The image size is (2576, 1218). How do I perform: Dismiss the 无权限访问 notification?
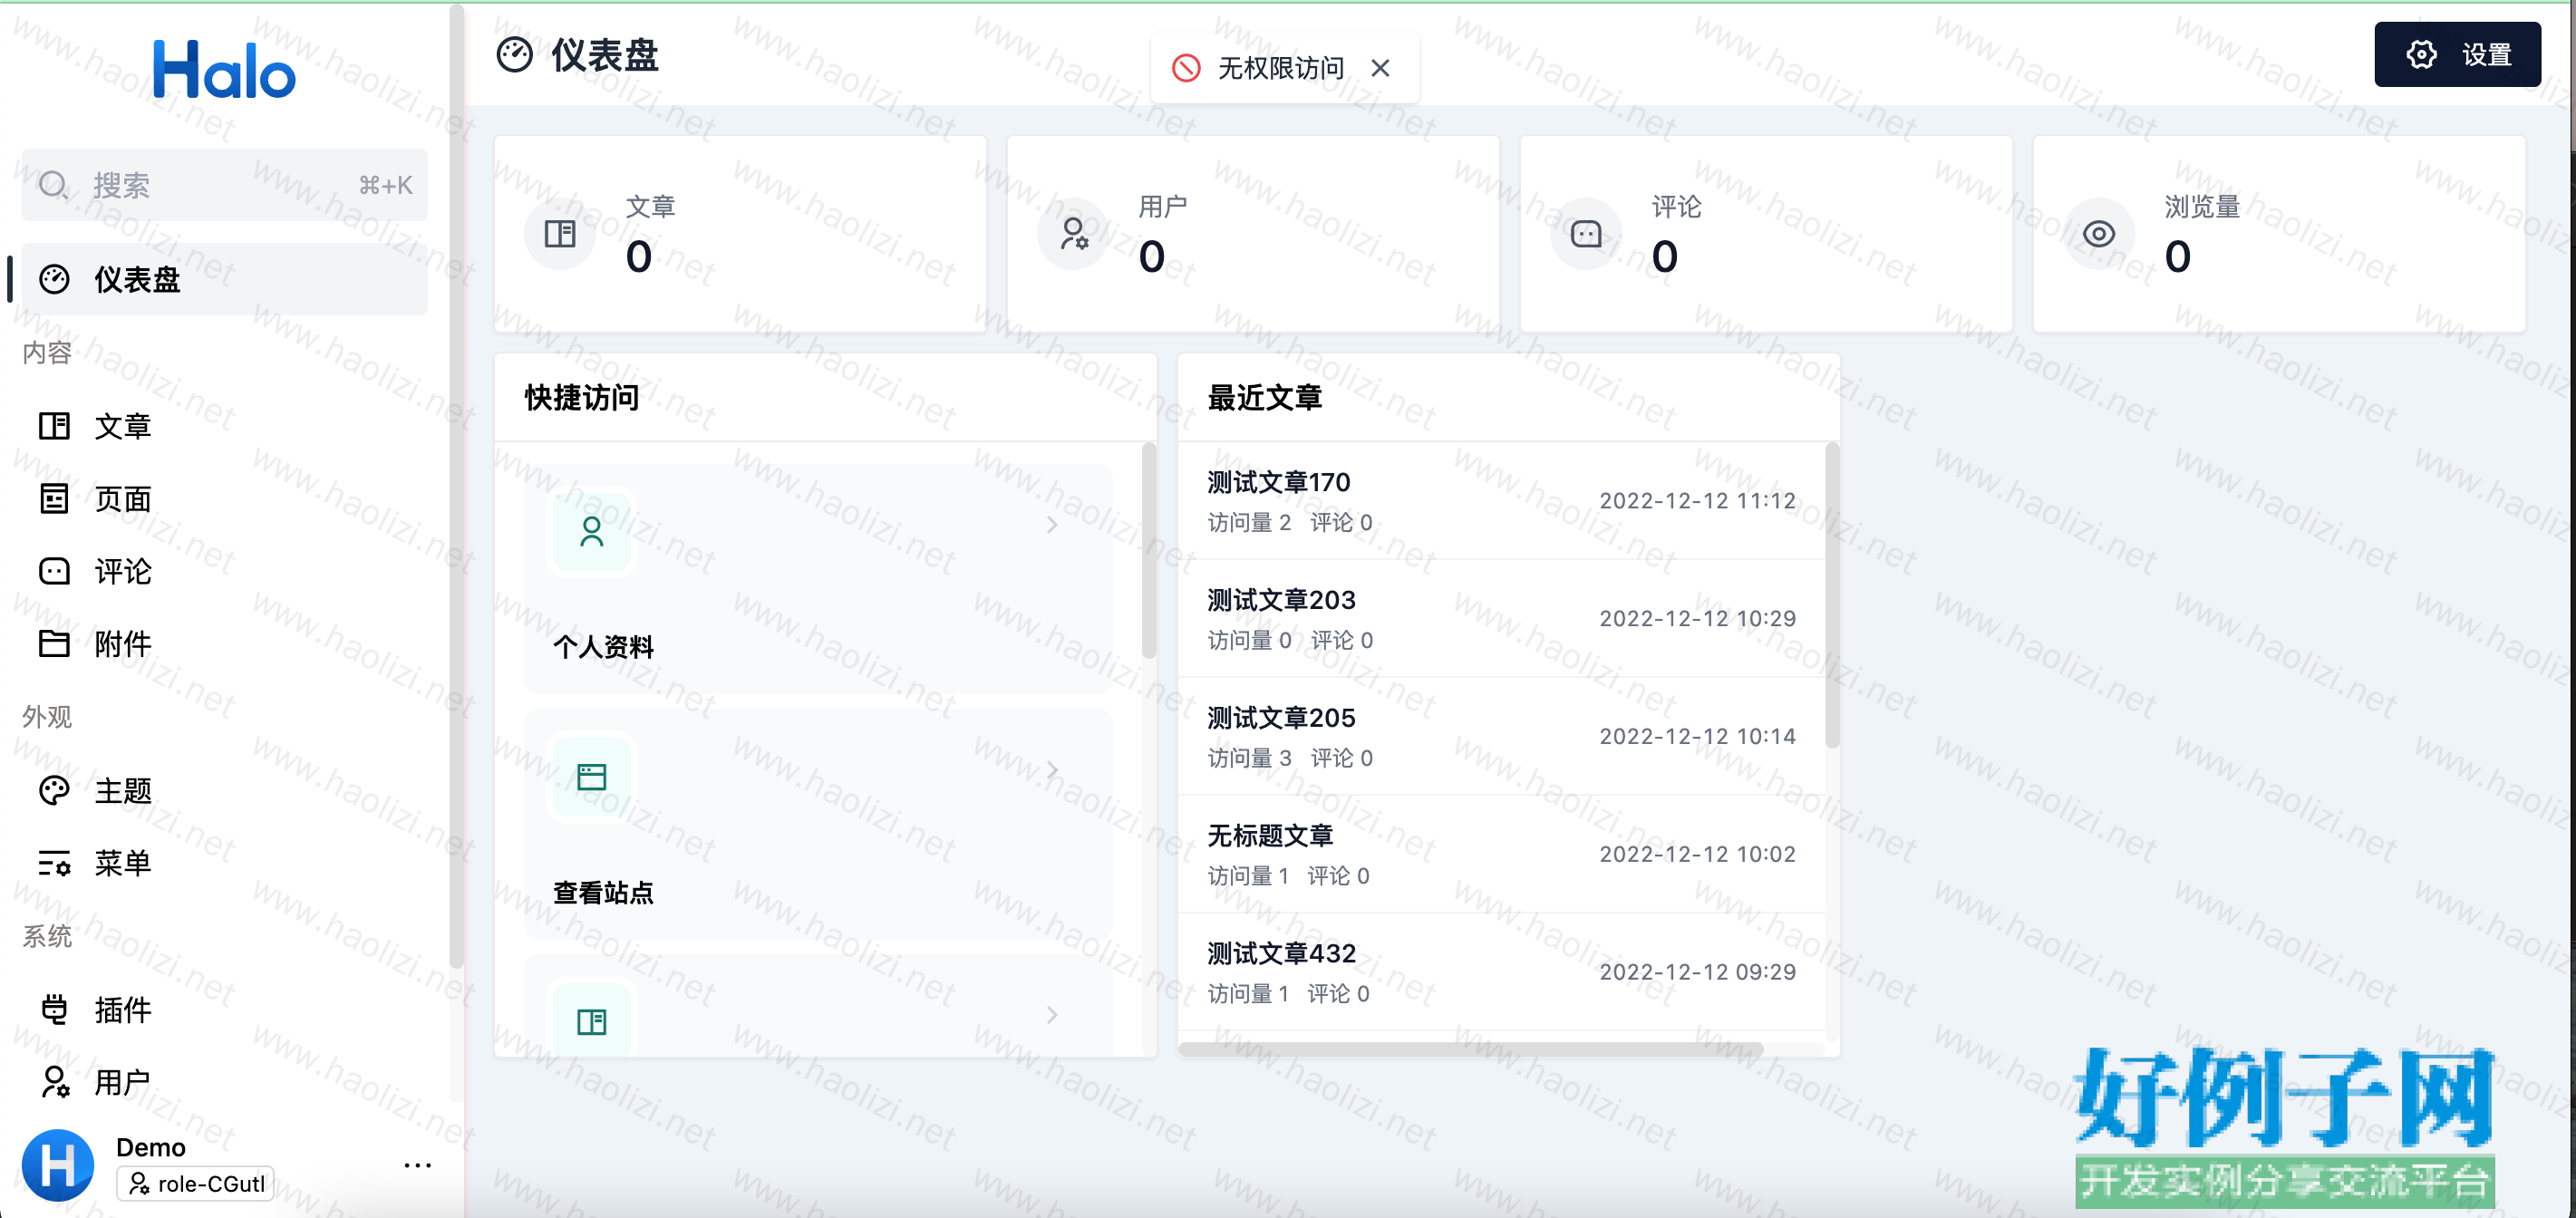pos(1380,68)
